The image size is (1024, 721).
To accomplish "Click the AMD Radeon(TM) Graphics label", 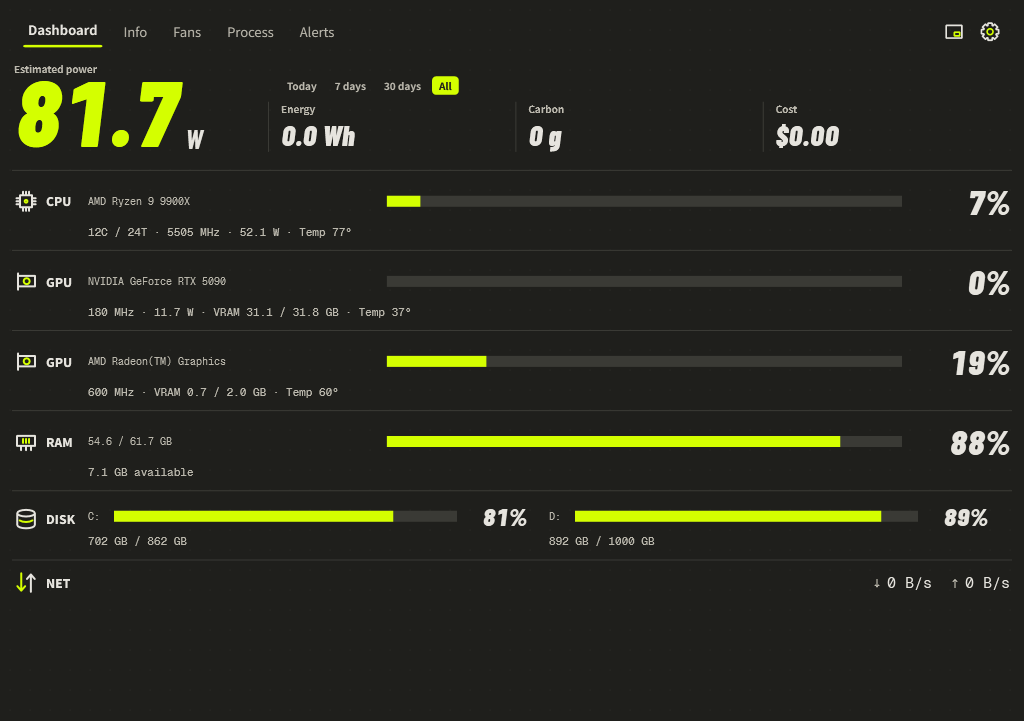I will click(157, 361).
